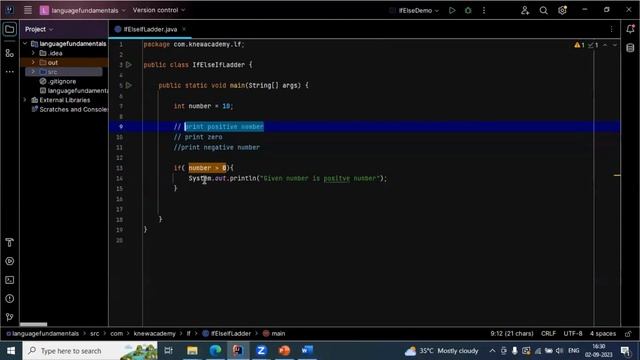The width and height of the screenshot is (640, 360).
Task: Show more tool windows ellipsis
Action: click(9, 71)
